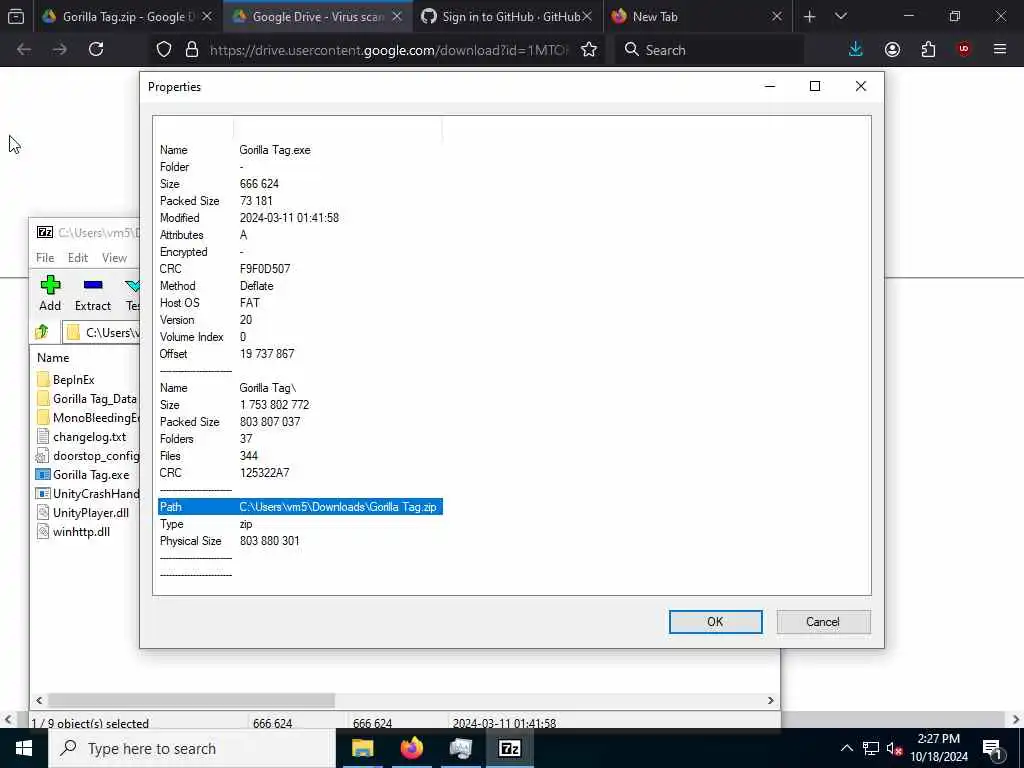This screenshot has height=768, width=1024.
Task: Click the network icon in system tray
Action: 871,748
